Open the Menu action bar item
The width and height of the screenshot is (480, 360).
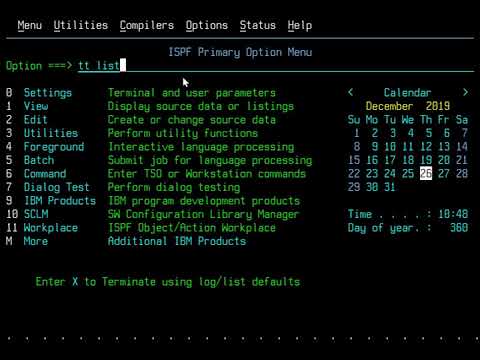click(30, 25)
